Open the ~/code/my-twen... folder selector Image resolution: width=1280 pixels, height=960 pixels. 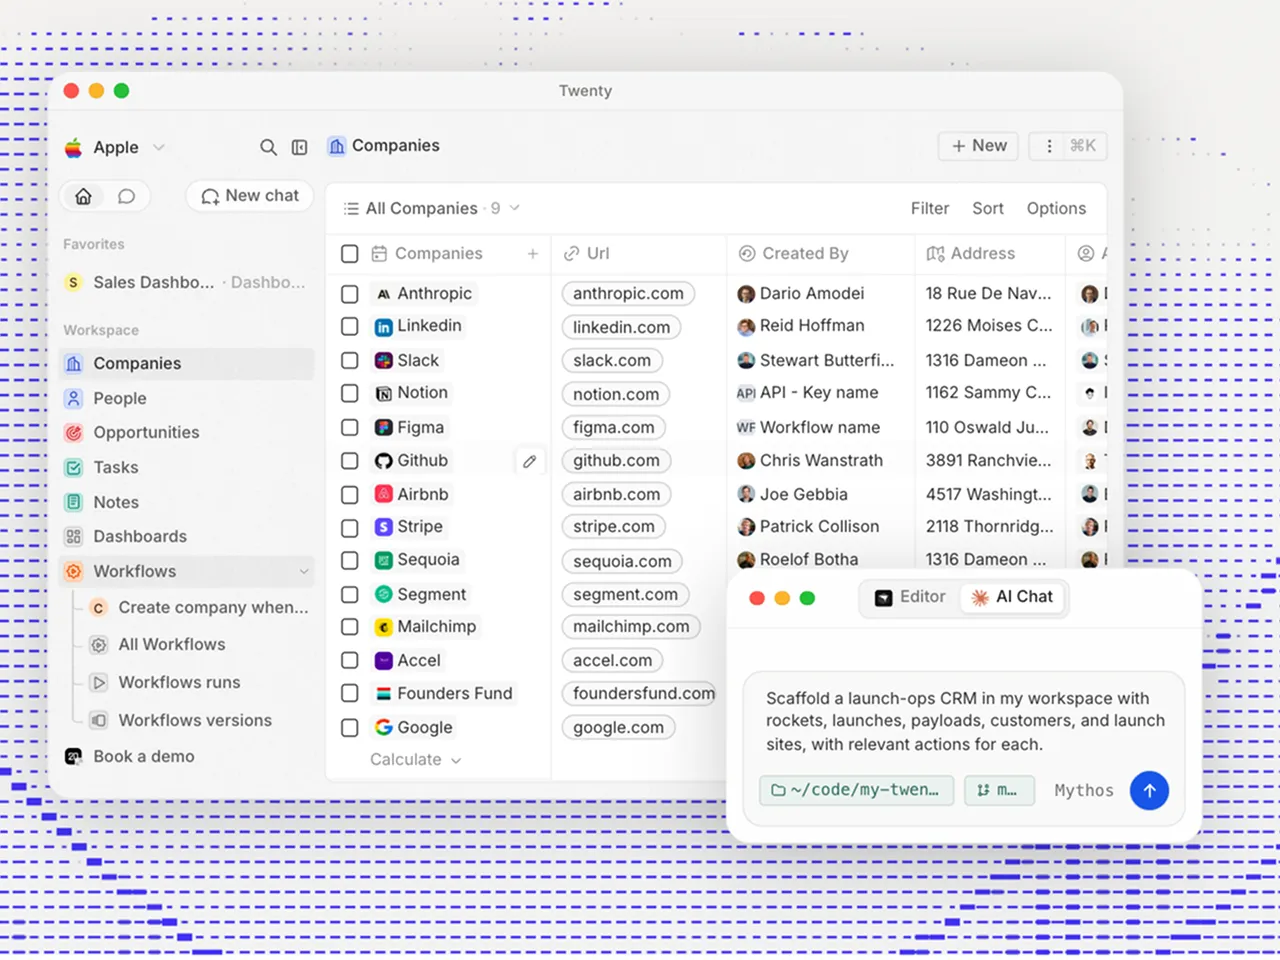pos(856,790)
